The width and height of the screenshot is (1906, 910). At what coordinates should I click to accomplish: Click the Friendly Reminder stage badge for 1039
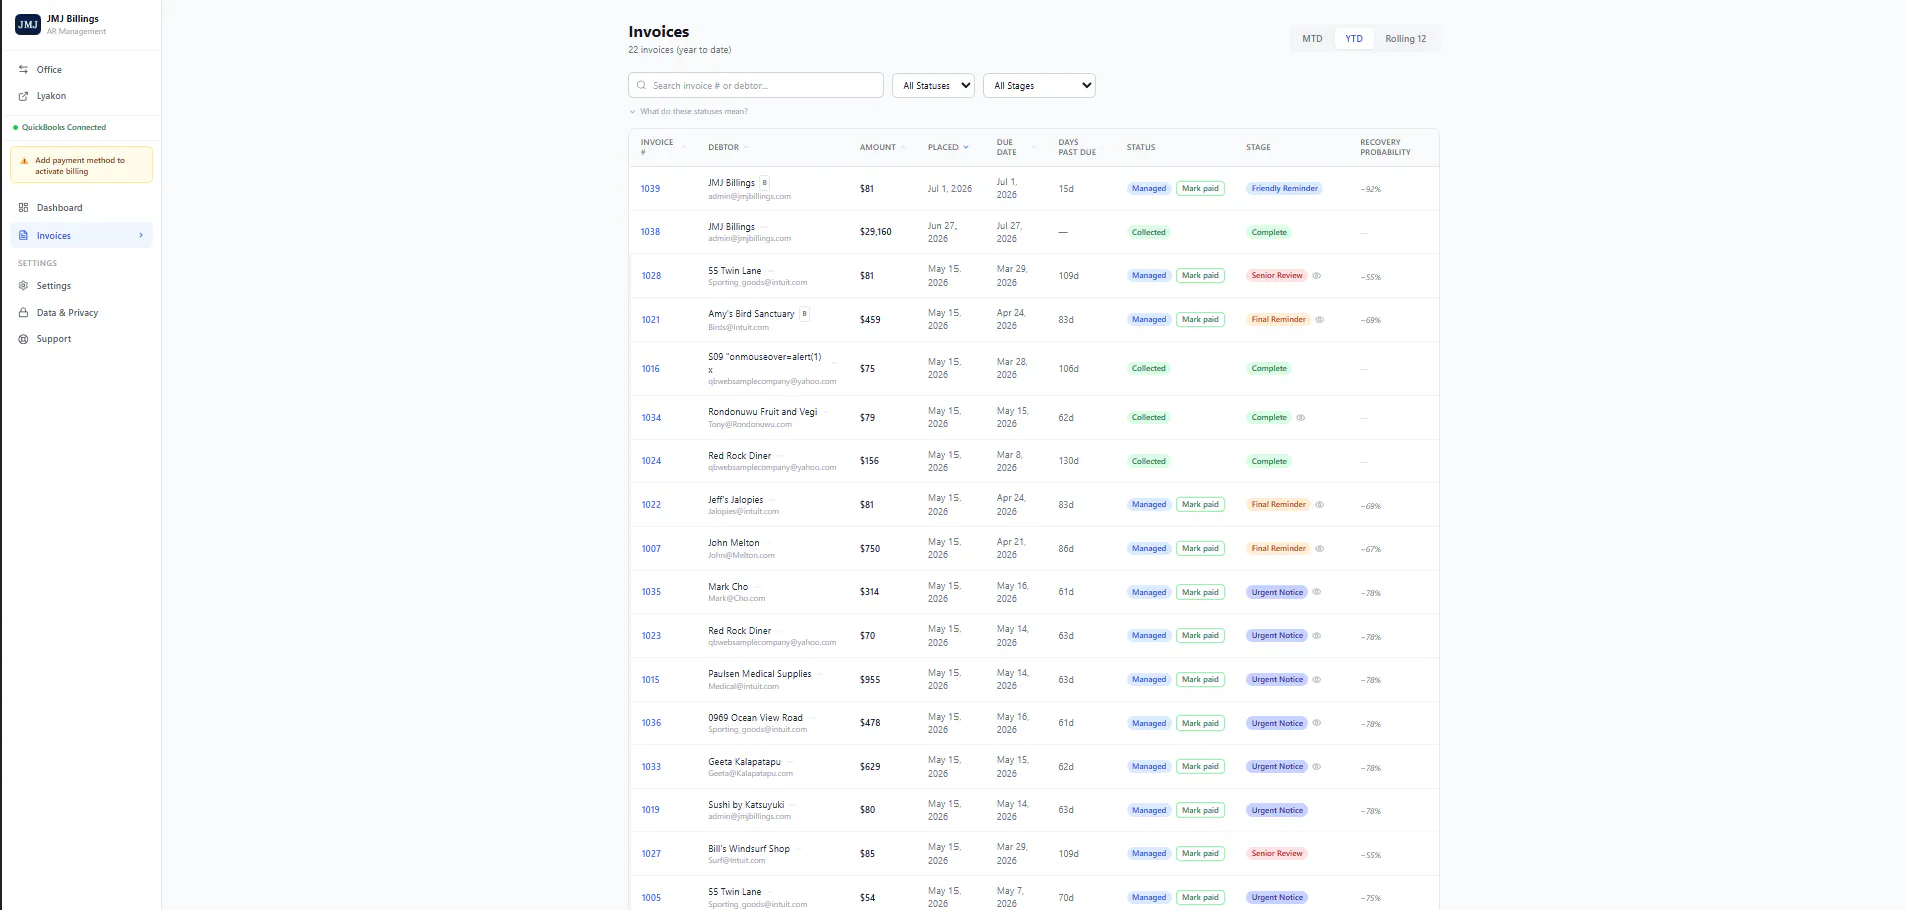point(1284,189)
